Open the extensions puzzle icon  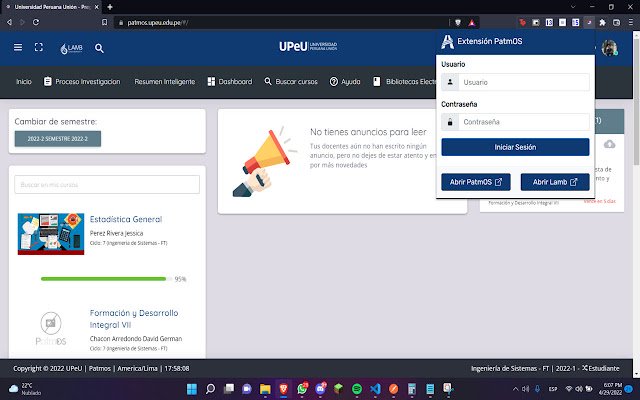pyautogui.click(x=602, y=22)
